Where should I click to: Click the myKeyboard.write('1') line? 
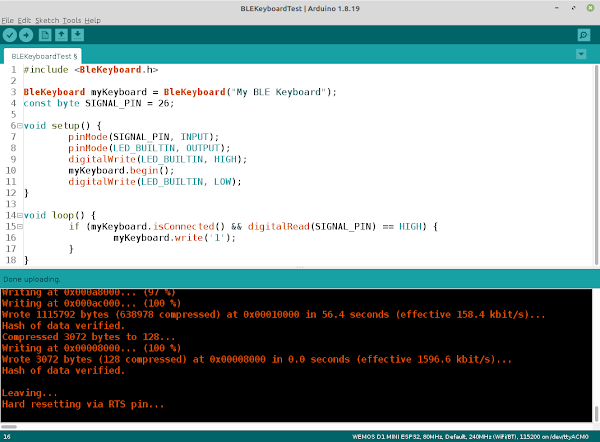[x=174, y=238]
